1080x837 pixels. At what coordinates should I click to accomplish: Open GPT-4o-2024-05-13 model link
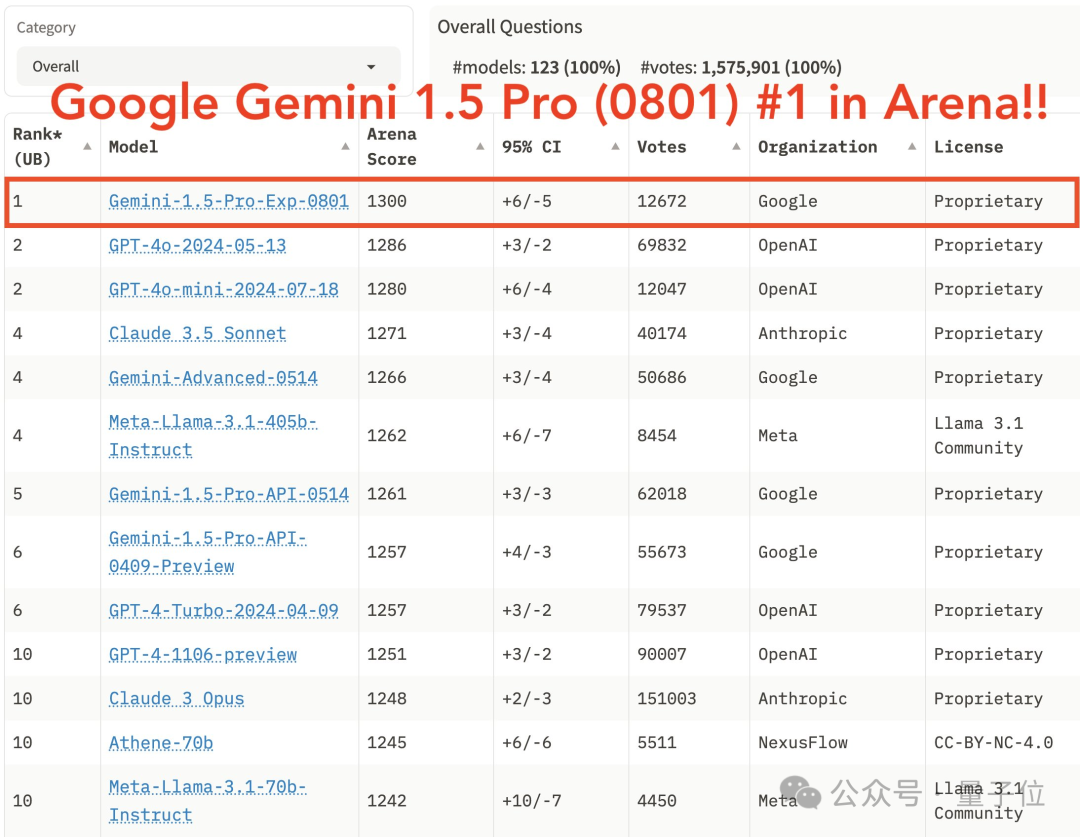197,245
